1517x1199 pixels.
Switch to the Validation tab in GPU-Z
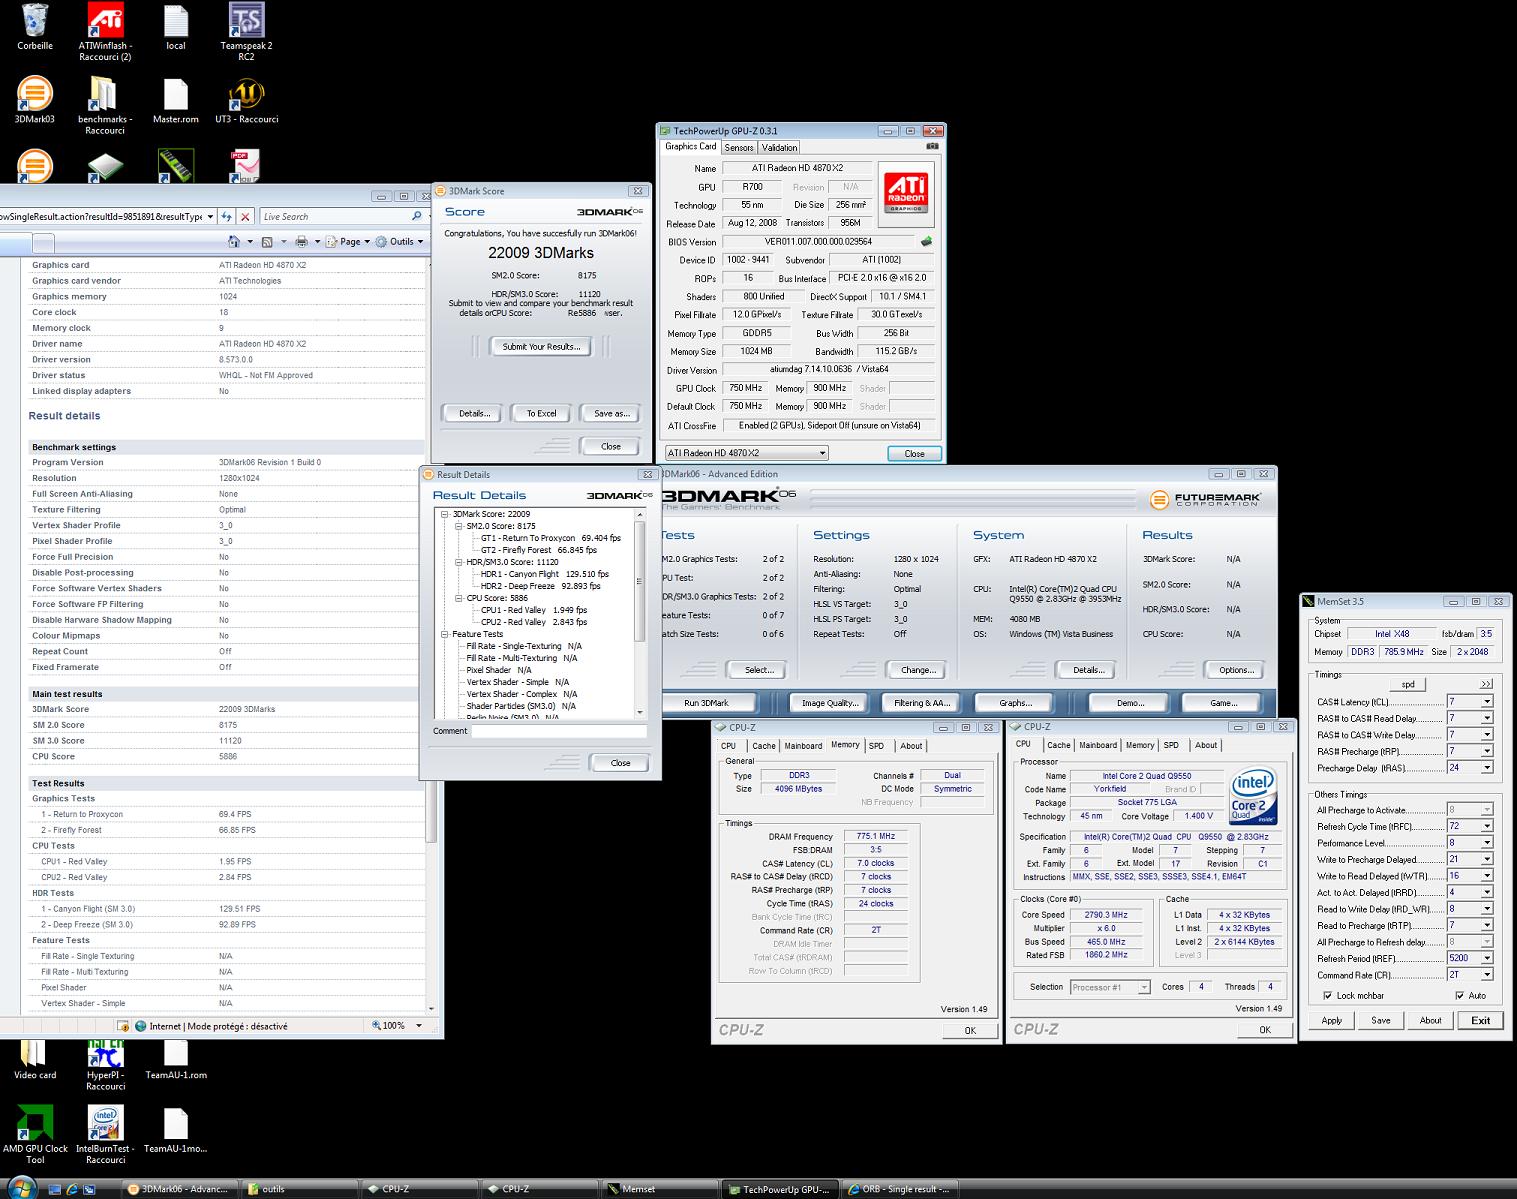[x=779, y=147]
